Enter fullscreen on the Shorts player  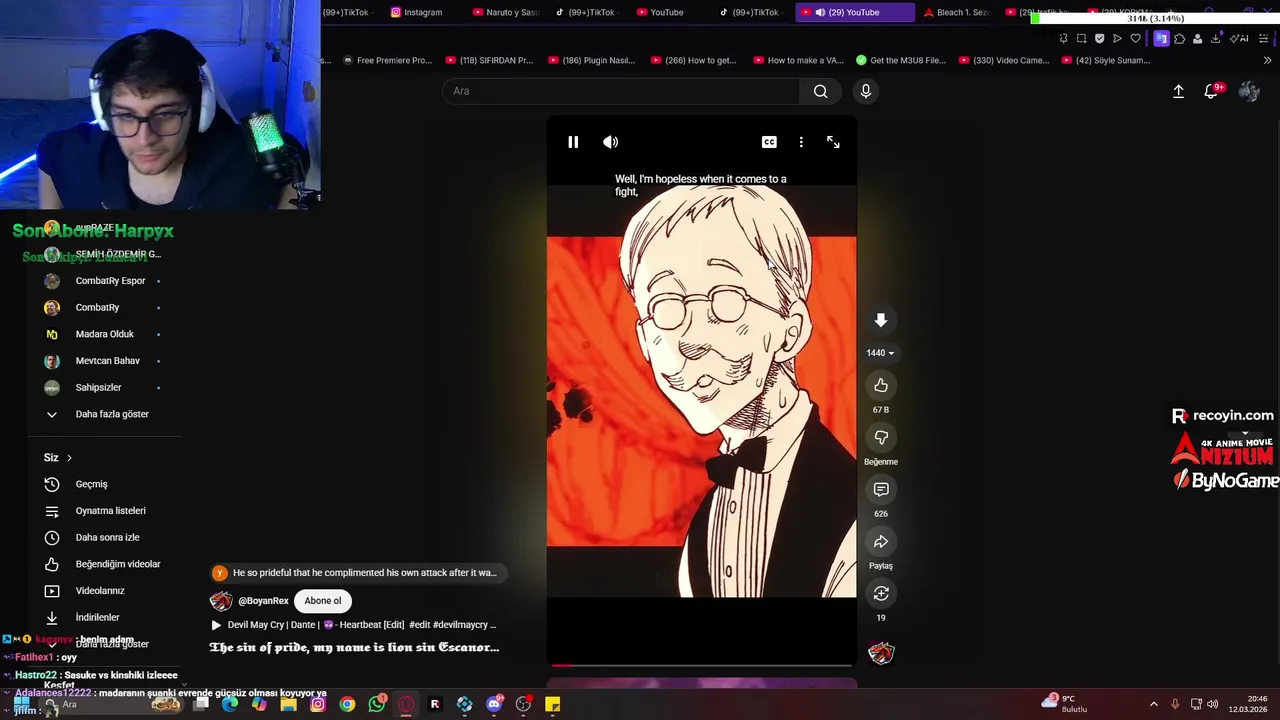pyautogui.click(x=833, y=142)
